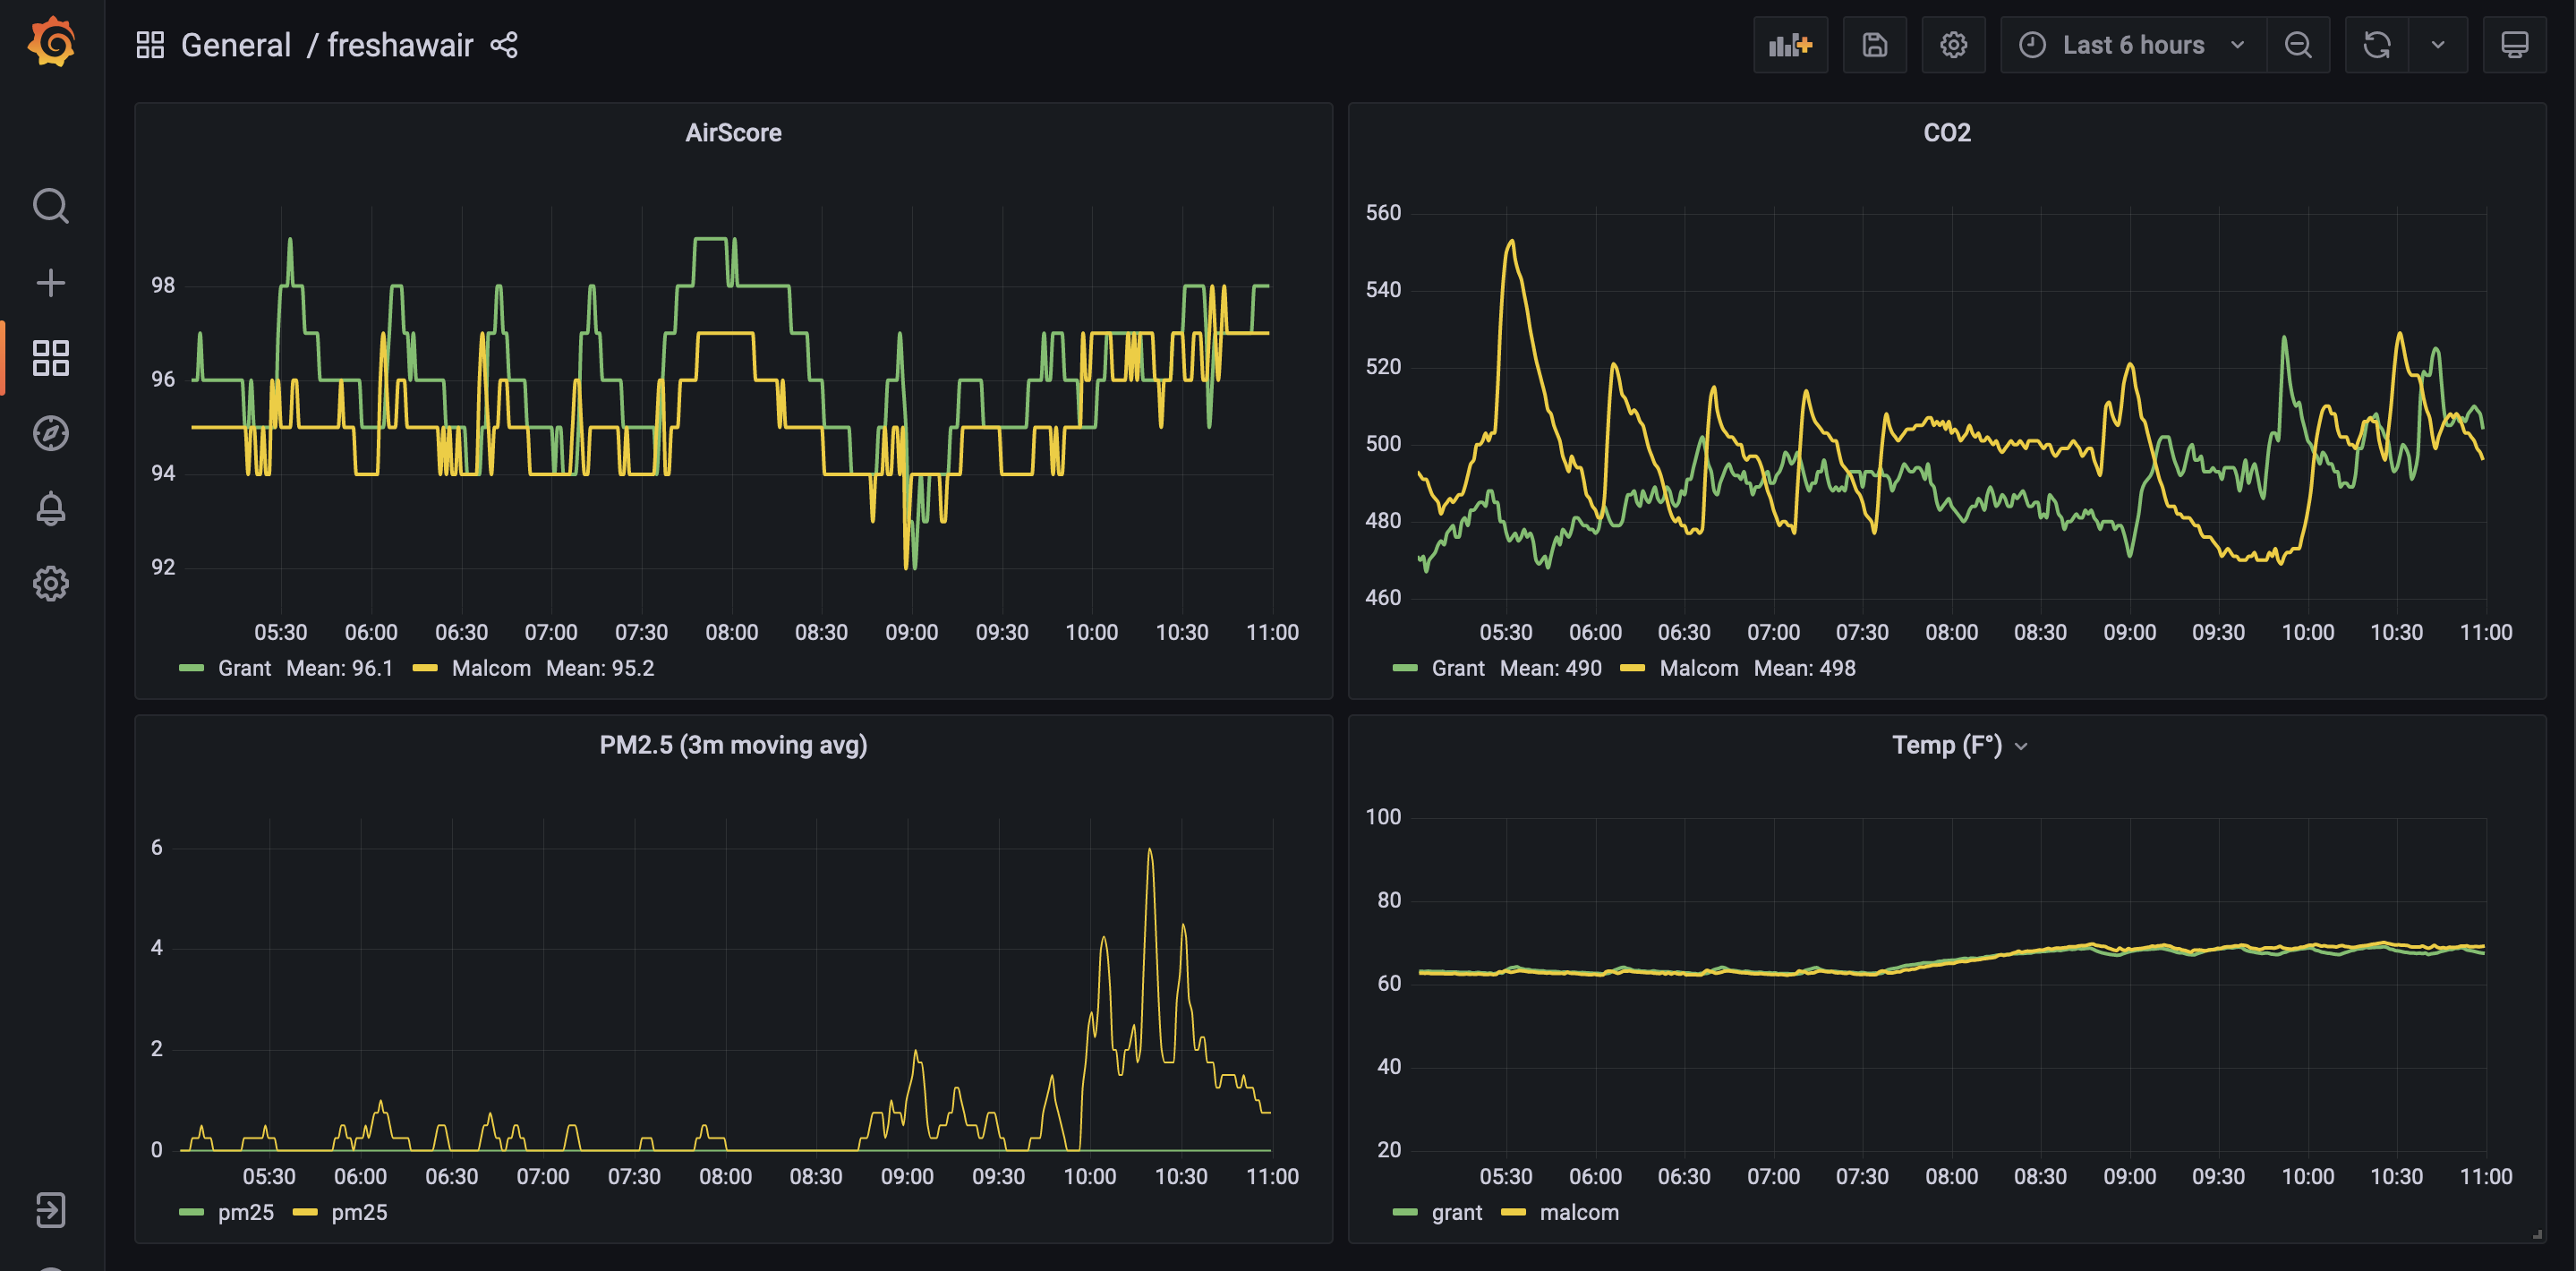
Task: Click the Create plus icon in sidebar
Action: tap(51, 282)
